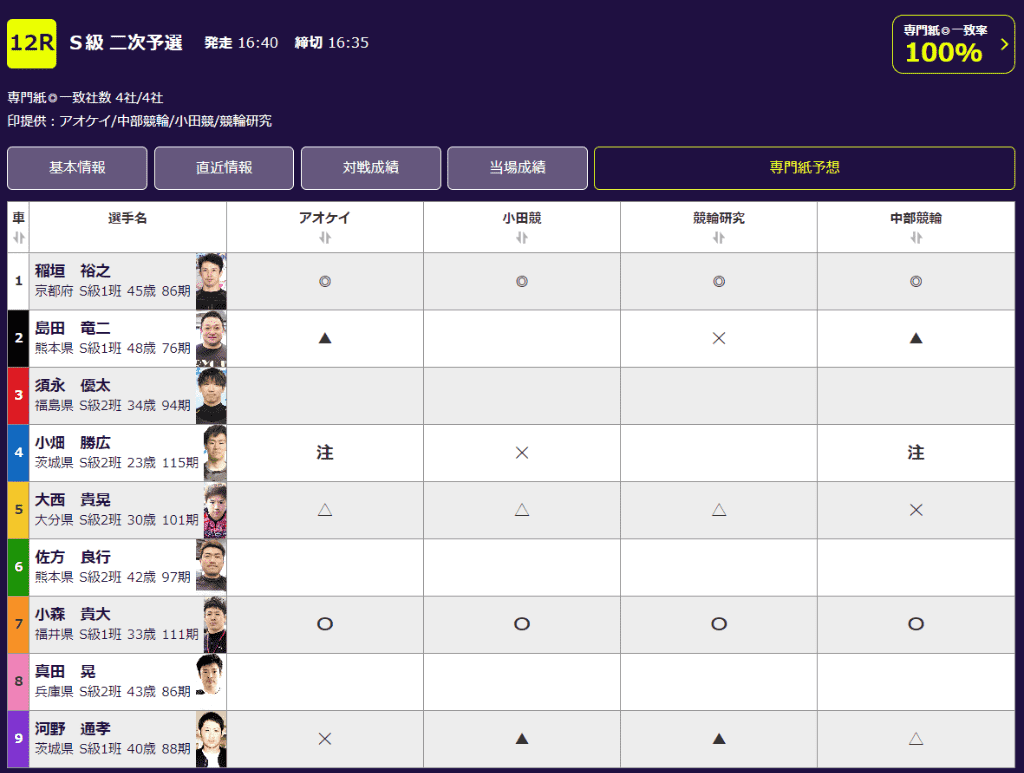Click the red number 3 car swatch
1024x773 pixels.
tap(18, 396)
